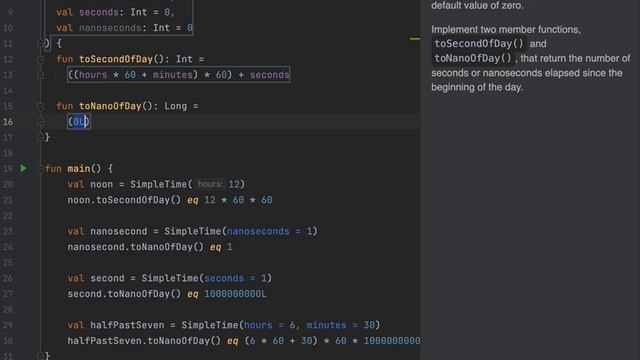
Task: Click toSecondOfDay() code span in description panel
Action: click(479, 44)
